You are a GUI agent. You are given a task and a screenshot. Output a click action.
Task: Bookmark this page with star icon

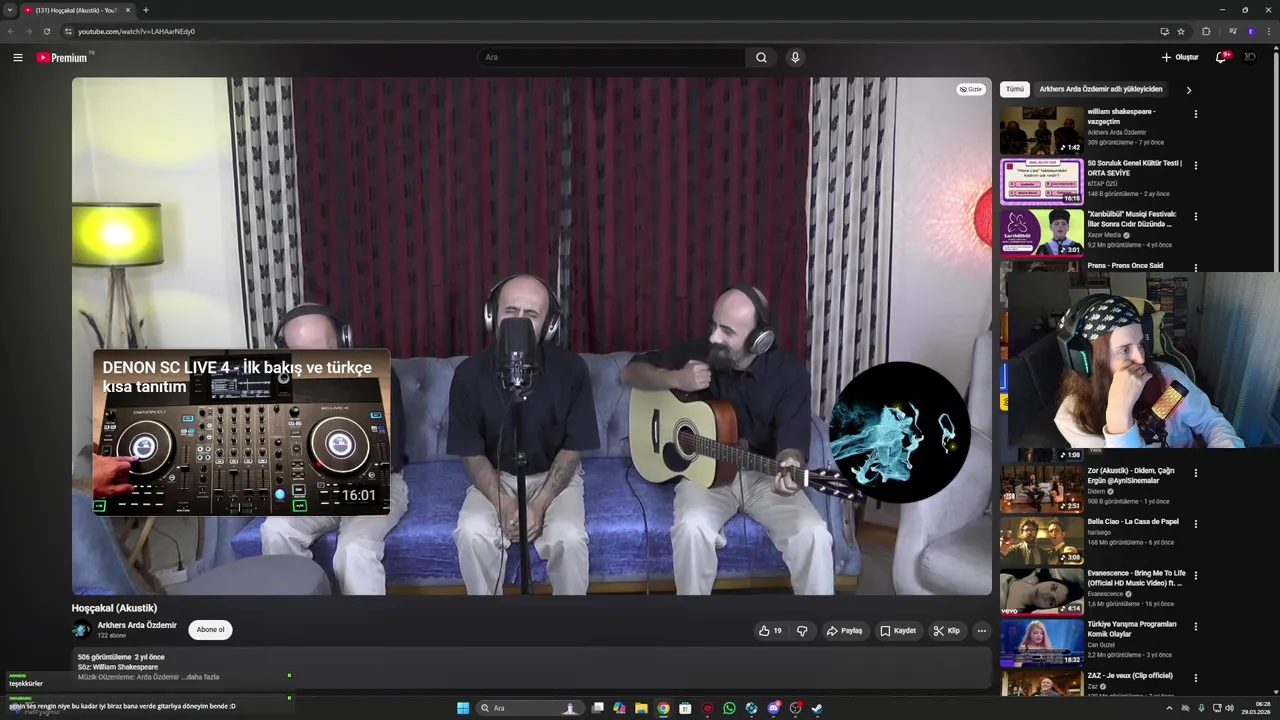[1181, 31]
